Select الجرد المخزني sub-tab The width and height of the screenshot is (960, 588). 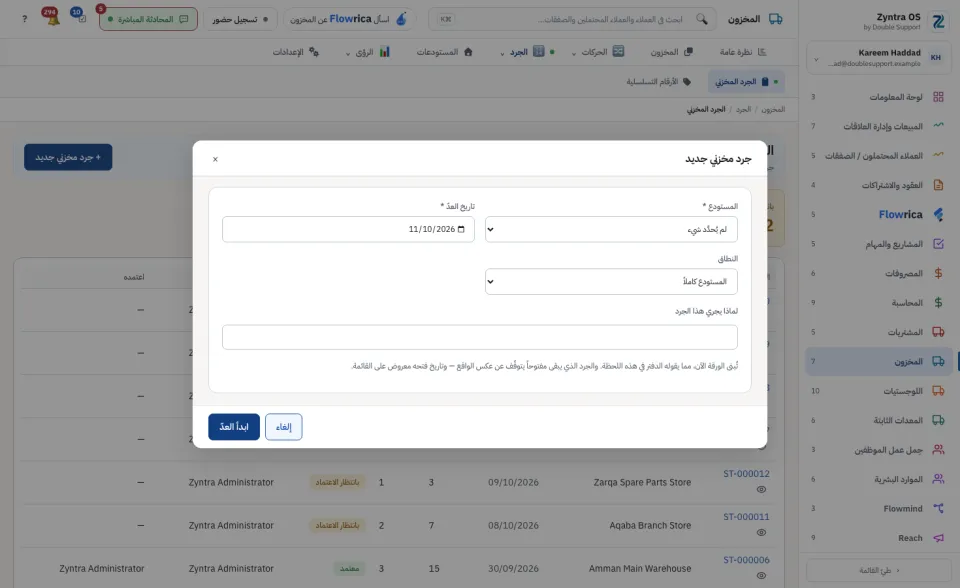point(746,81)
